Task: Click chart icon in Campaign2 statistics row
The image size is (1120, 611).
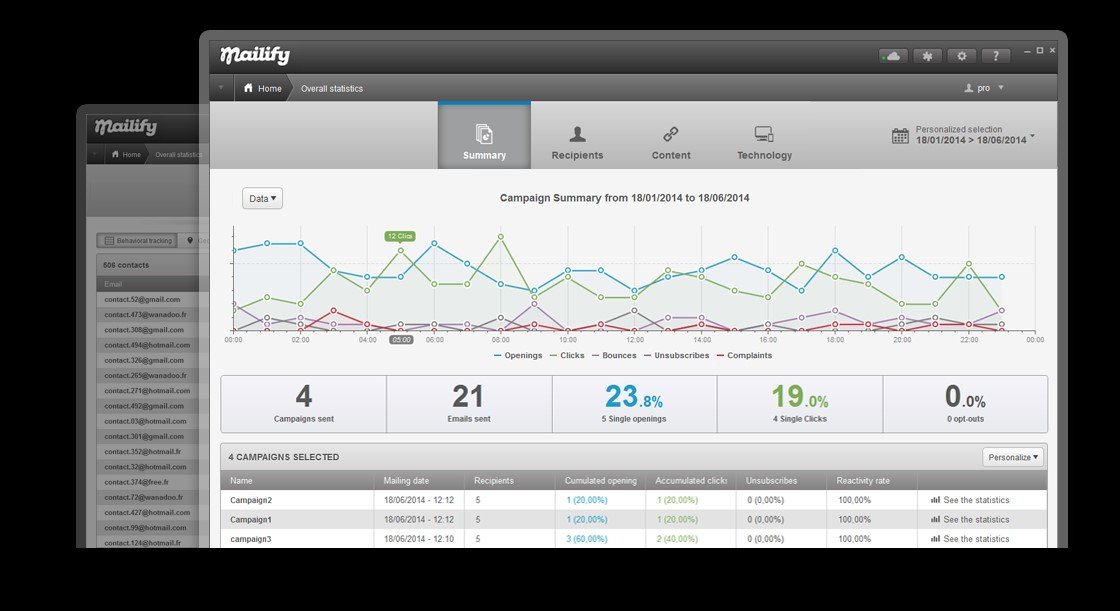Action: coord(935,500)
